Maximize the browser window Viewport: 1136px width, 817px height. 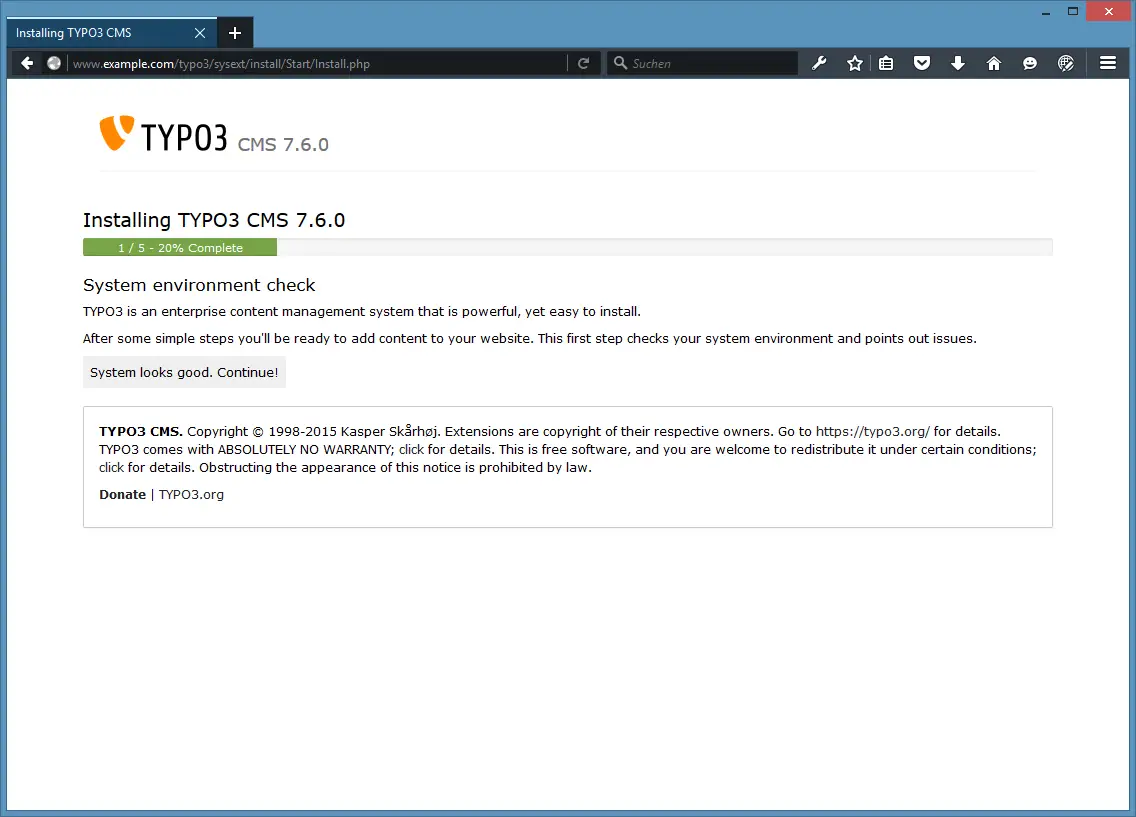click(x=1073, y=12)
